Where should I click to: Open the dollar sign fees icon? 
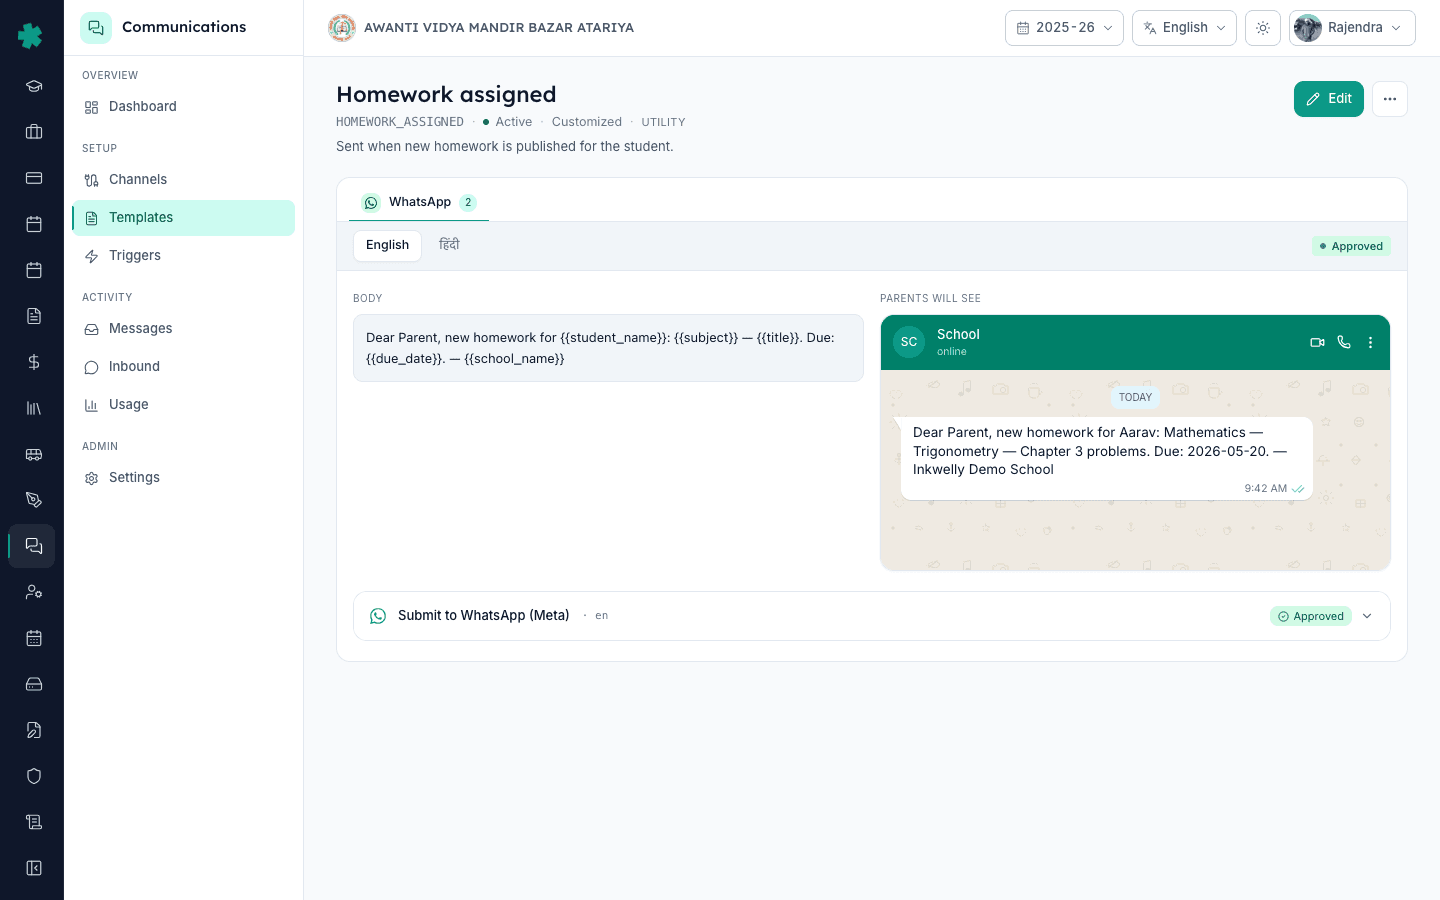[34, 362]
